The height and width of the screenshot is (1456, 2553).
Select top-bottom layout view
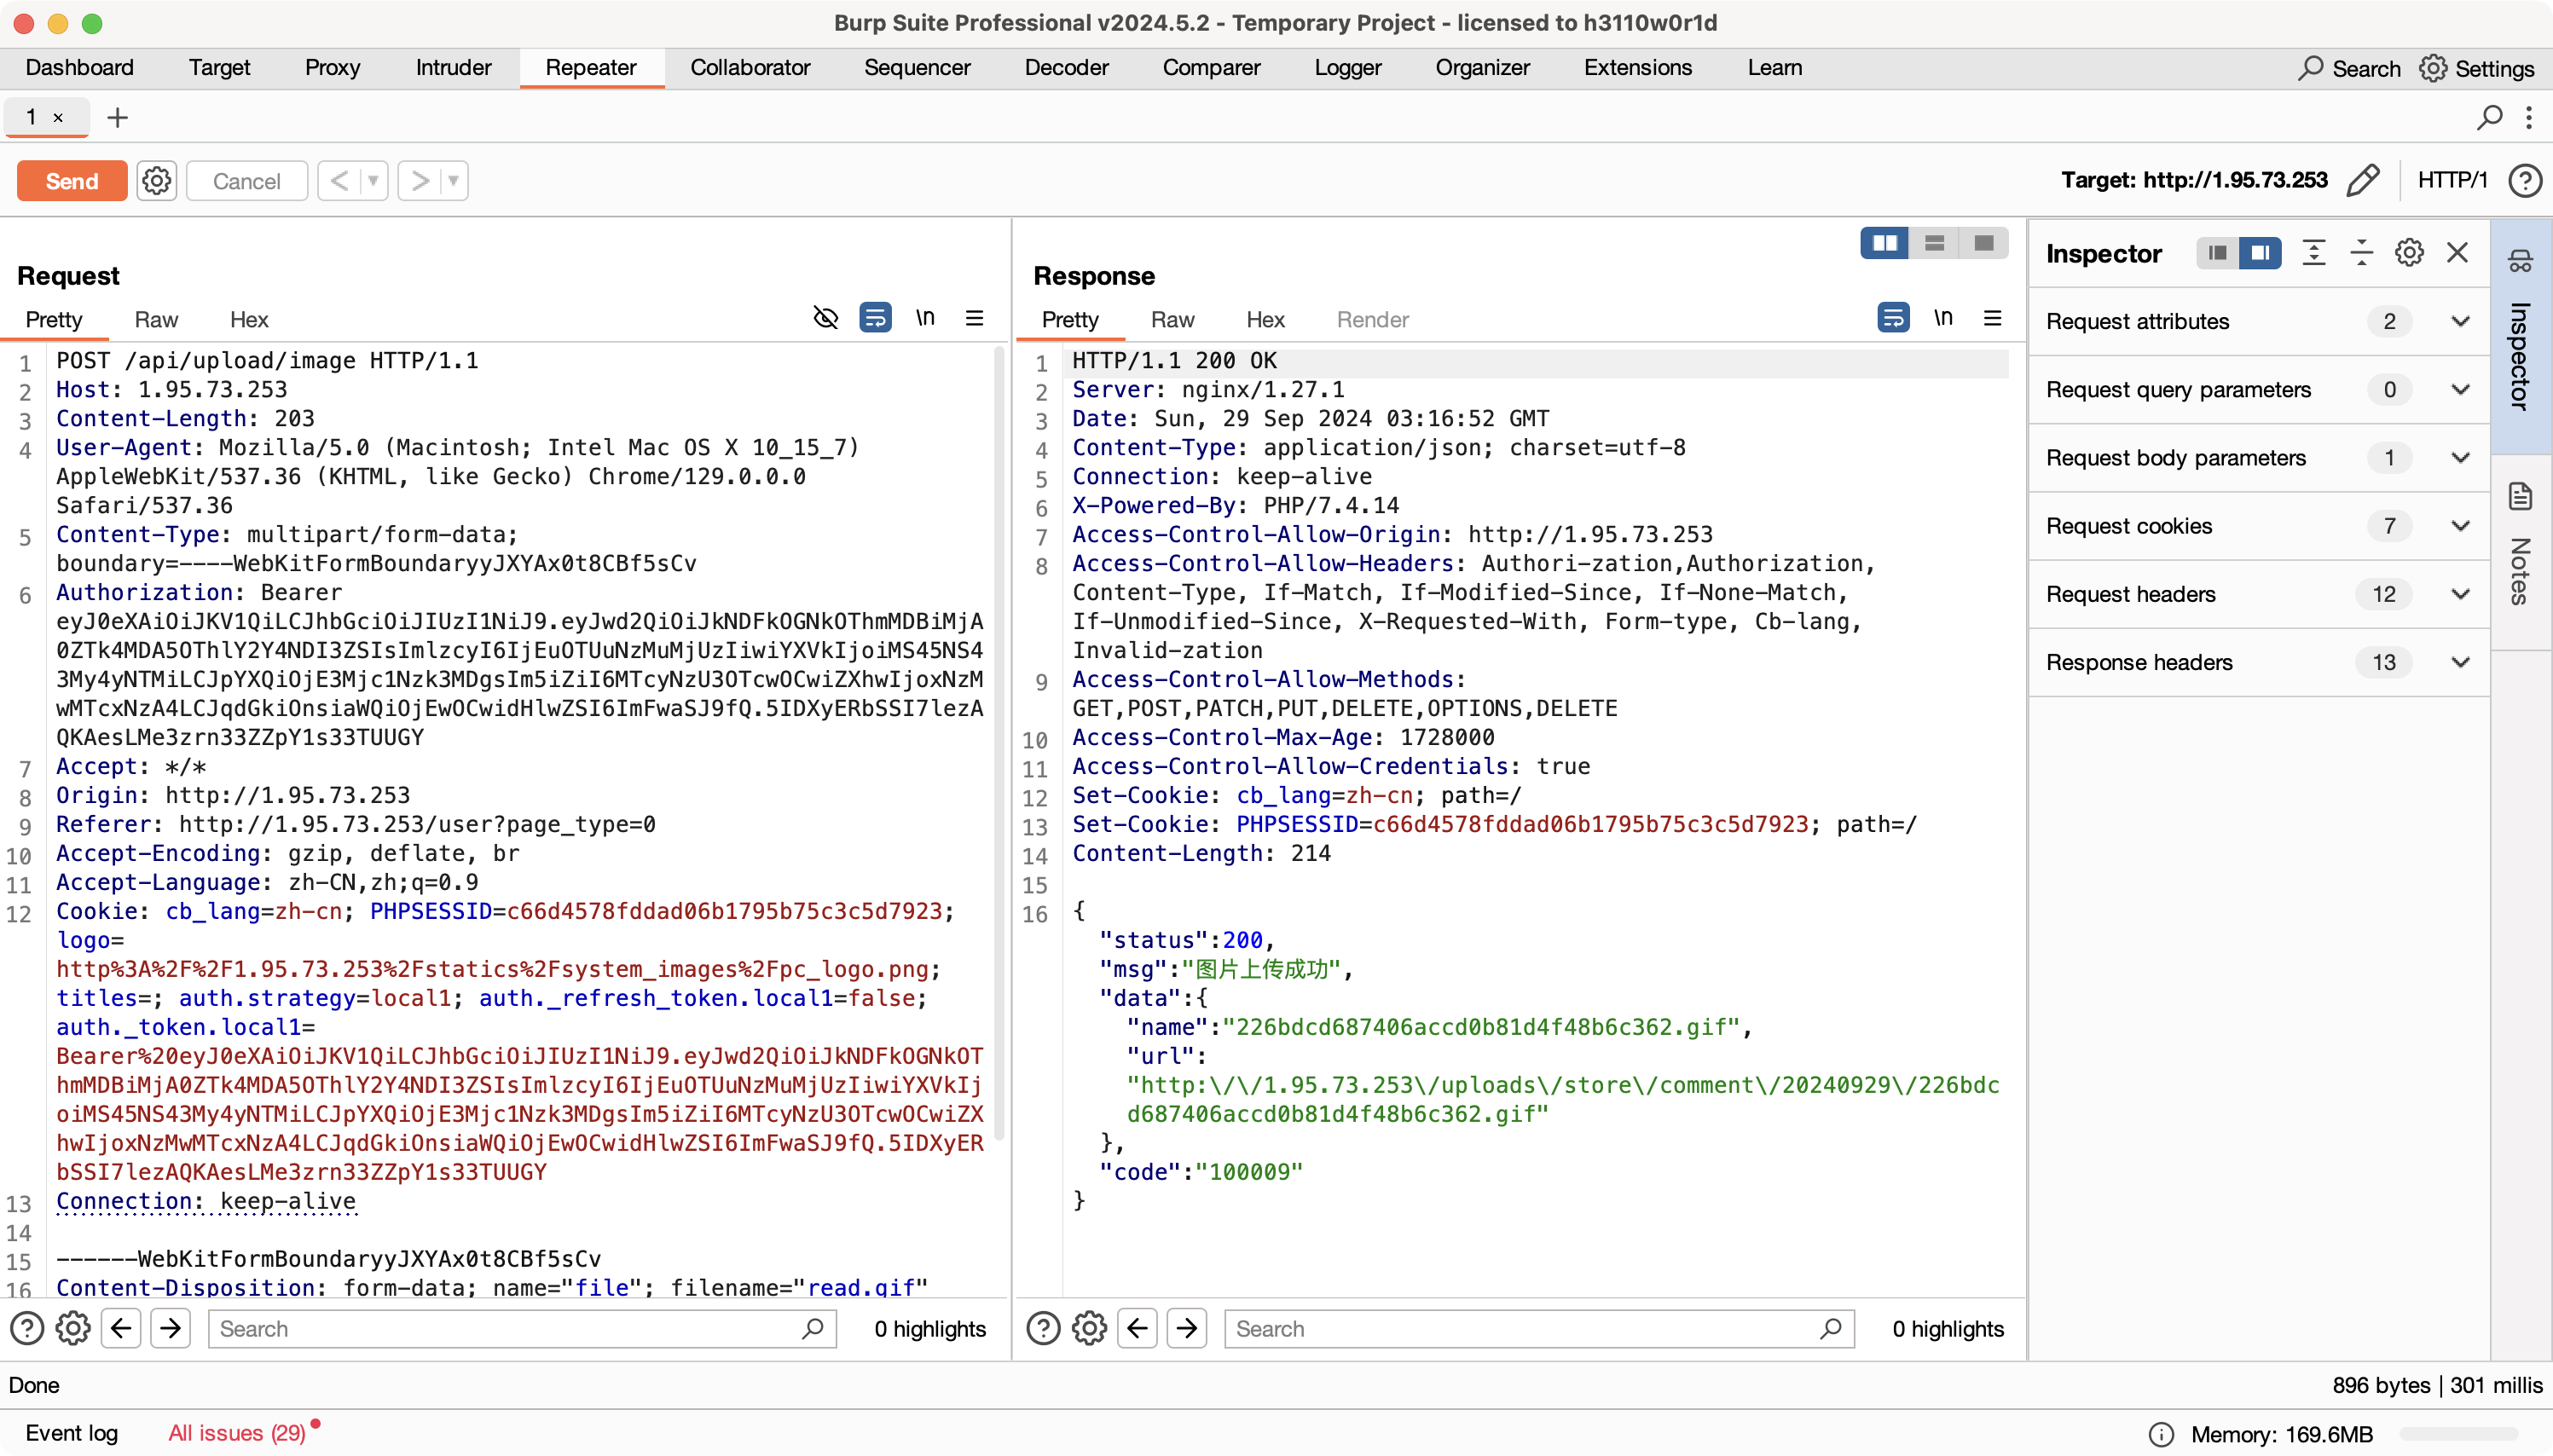click(x=1934, y=243)
